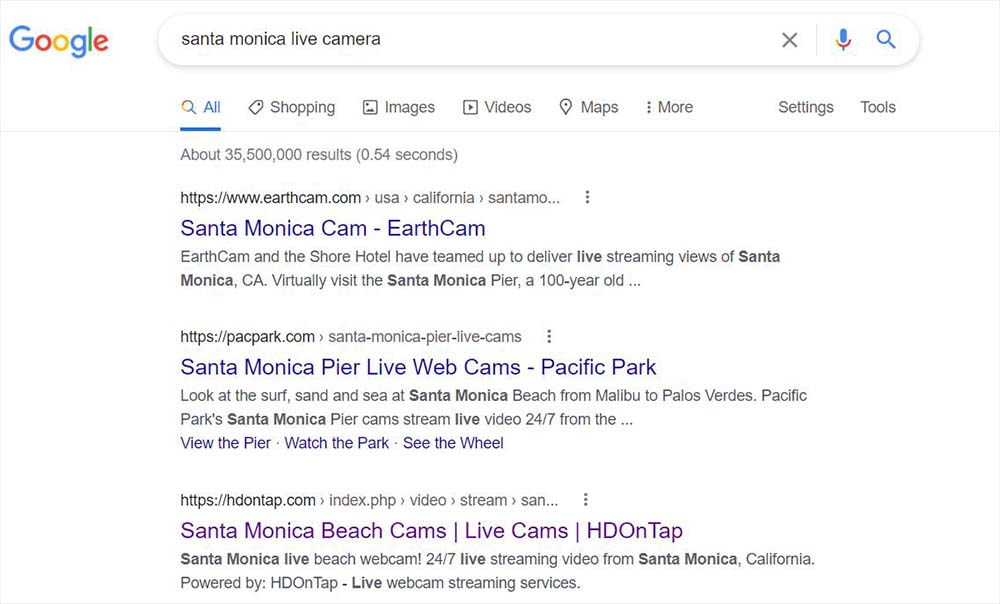Click the Google logo
Screen dimensions: 1000x604
[59, 41]
